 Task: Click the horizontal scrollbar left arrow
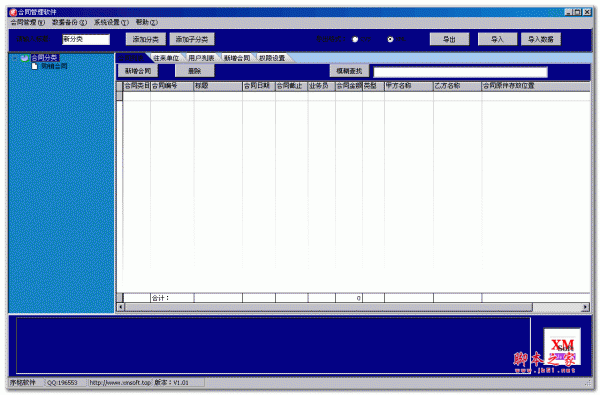pyautogui.click(x=121, y=307)
